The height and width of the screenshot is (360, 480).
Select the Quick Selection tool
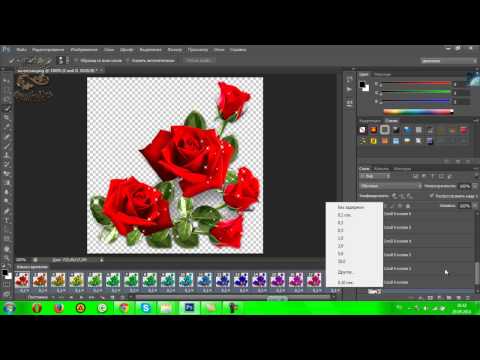coord(7,108)
